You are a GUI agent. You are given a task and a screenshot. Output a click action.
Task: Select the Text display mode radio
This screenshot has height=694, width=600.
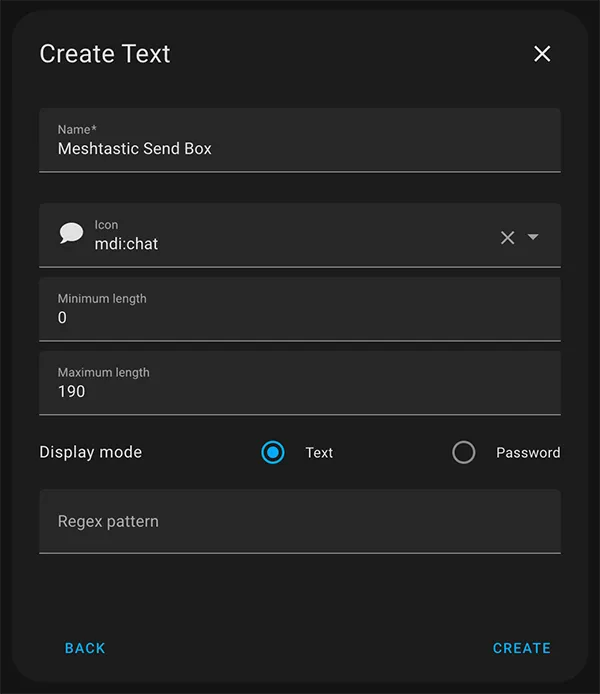click(273, 452)
